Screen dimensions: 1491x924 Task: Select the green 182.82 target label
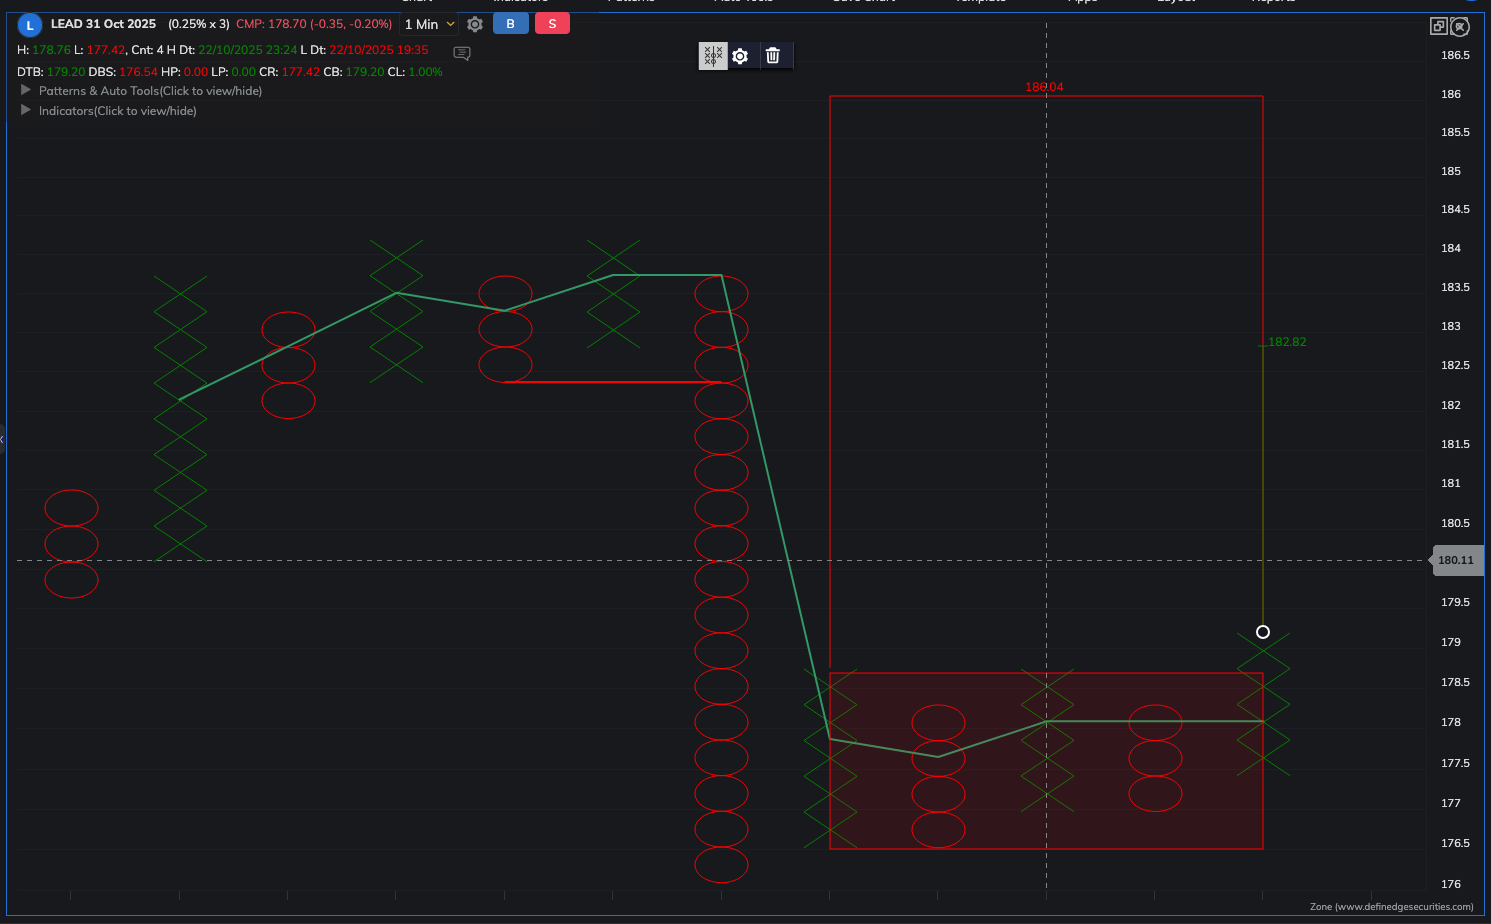coord(1287,342)
